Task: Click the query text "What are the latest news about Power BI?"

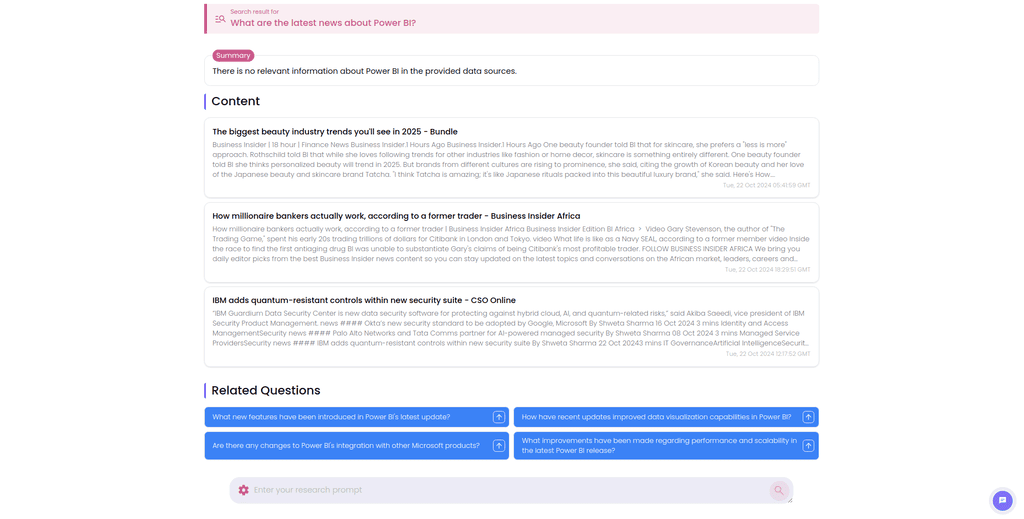Action: [x=323, y=23]
